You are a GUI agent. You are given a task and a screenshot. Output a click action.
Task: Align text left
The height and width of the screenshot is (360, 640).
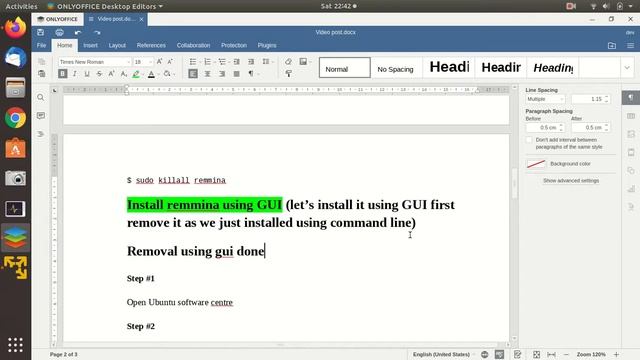coord(193,74)
